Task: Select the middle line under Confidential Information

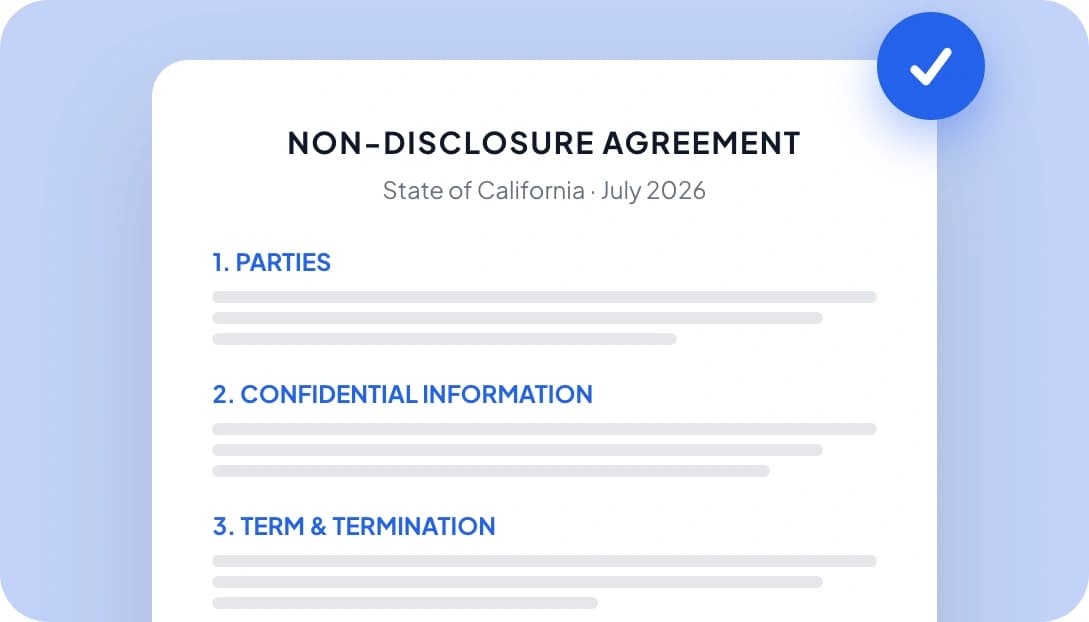Action: coord(517,450)
